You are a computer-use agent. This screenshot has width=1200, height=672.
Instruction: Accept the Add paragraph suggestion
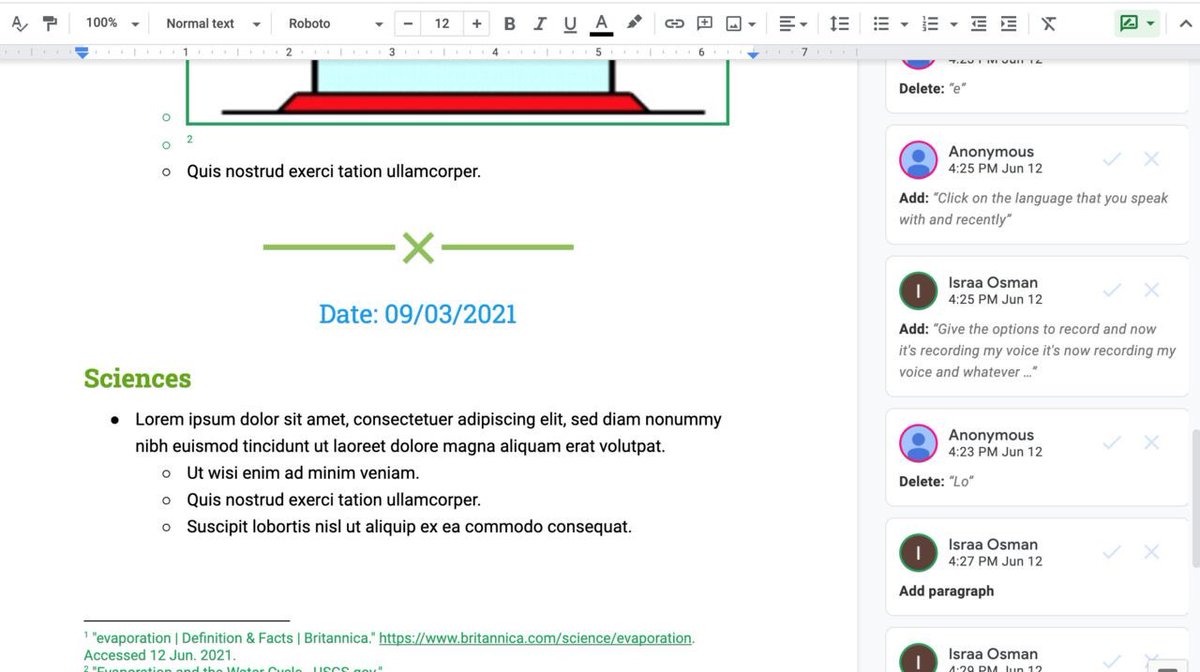click(x=1111, y=552)
